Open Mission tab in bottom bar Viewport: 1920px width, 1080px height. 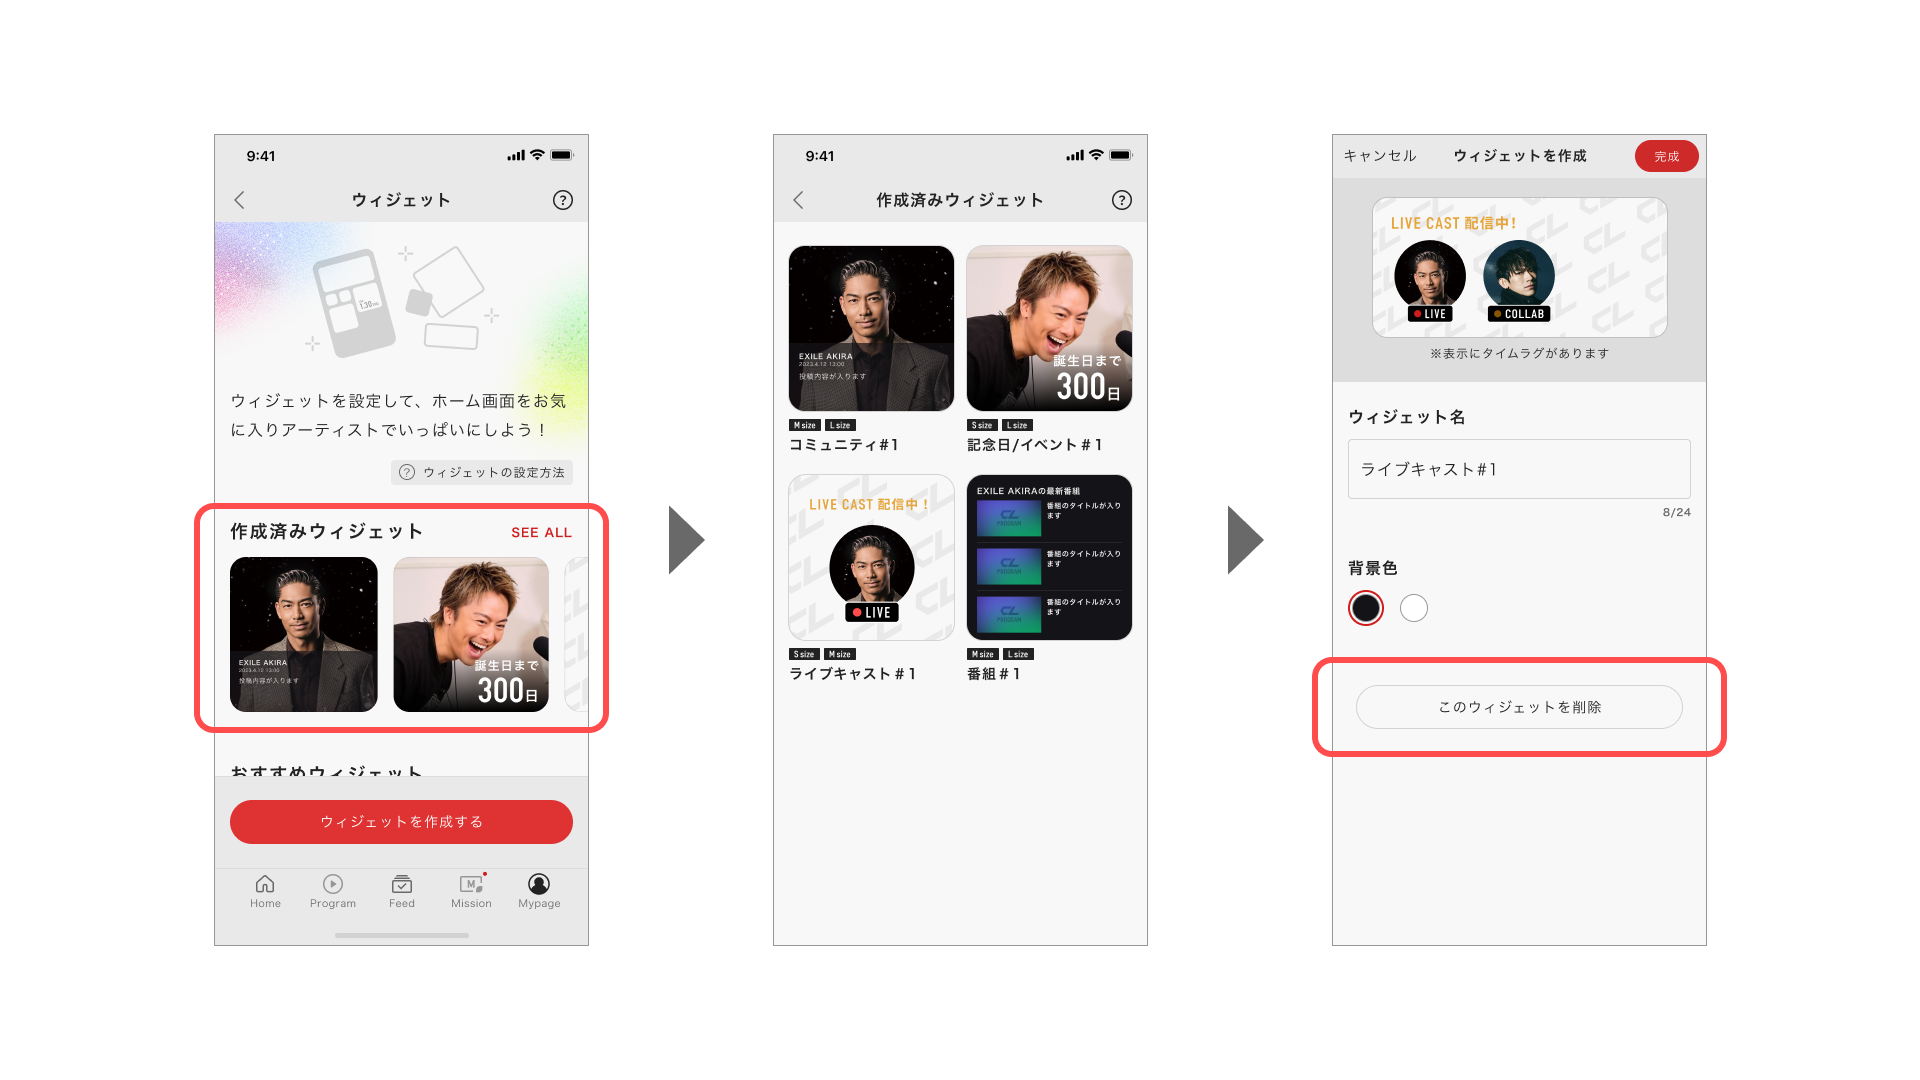click(x=471, y=891)
